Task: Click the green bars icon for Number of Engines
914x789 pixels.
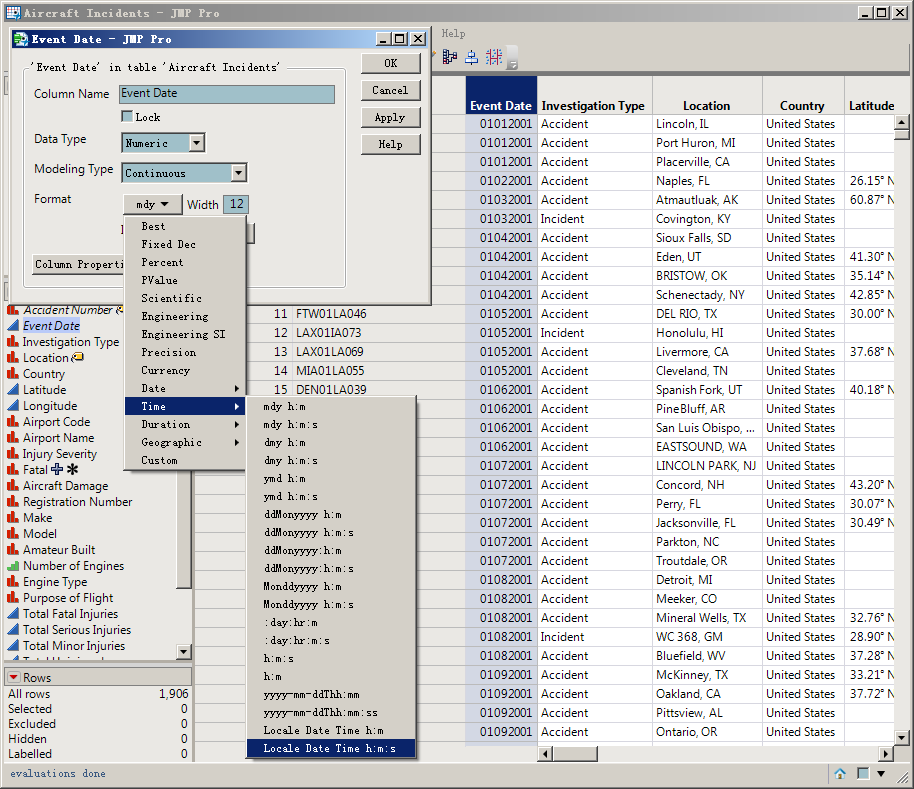Action: [x=14, y=566]
